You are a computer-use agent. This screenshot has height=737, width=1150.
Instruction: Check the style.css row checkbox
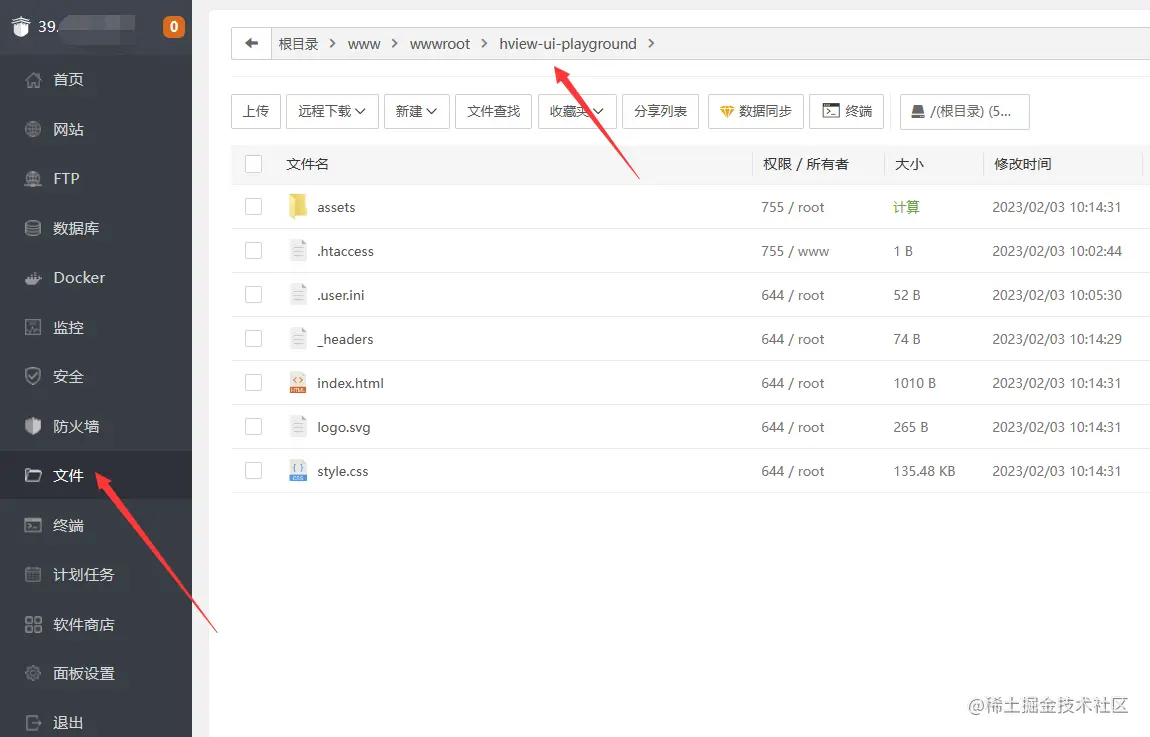tap(254, 471)
